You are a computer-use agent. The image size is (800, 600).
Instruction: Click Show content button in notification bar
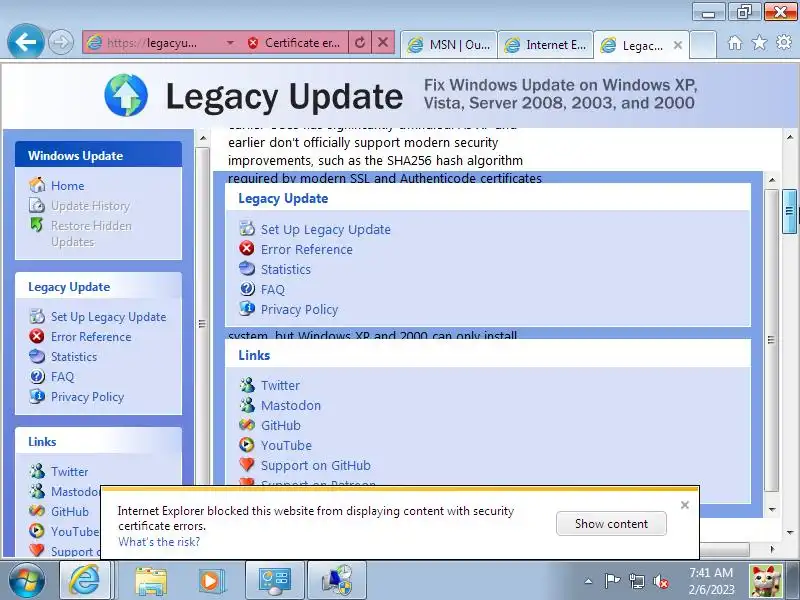[611, 523]
